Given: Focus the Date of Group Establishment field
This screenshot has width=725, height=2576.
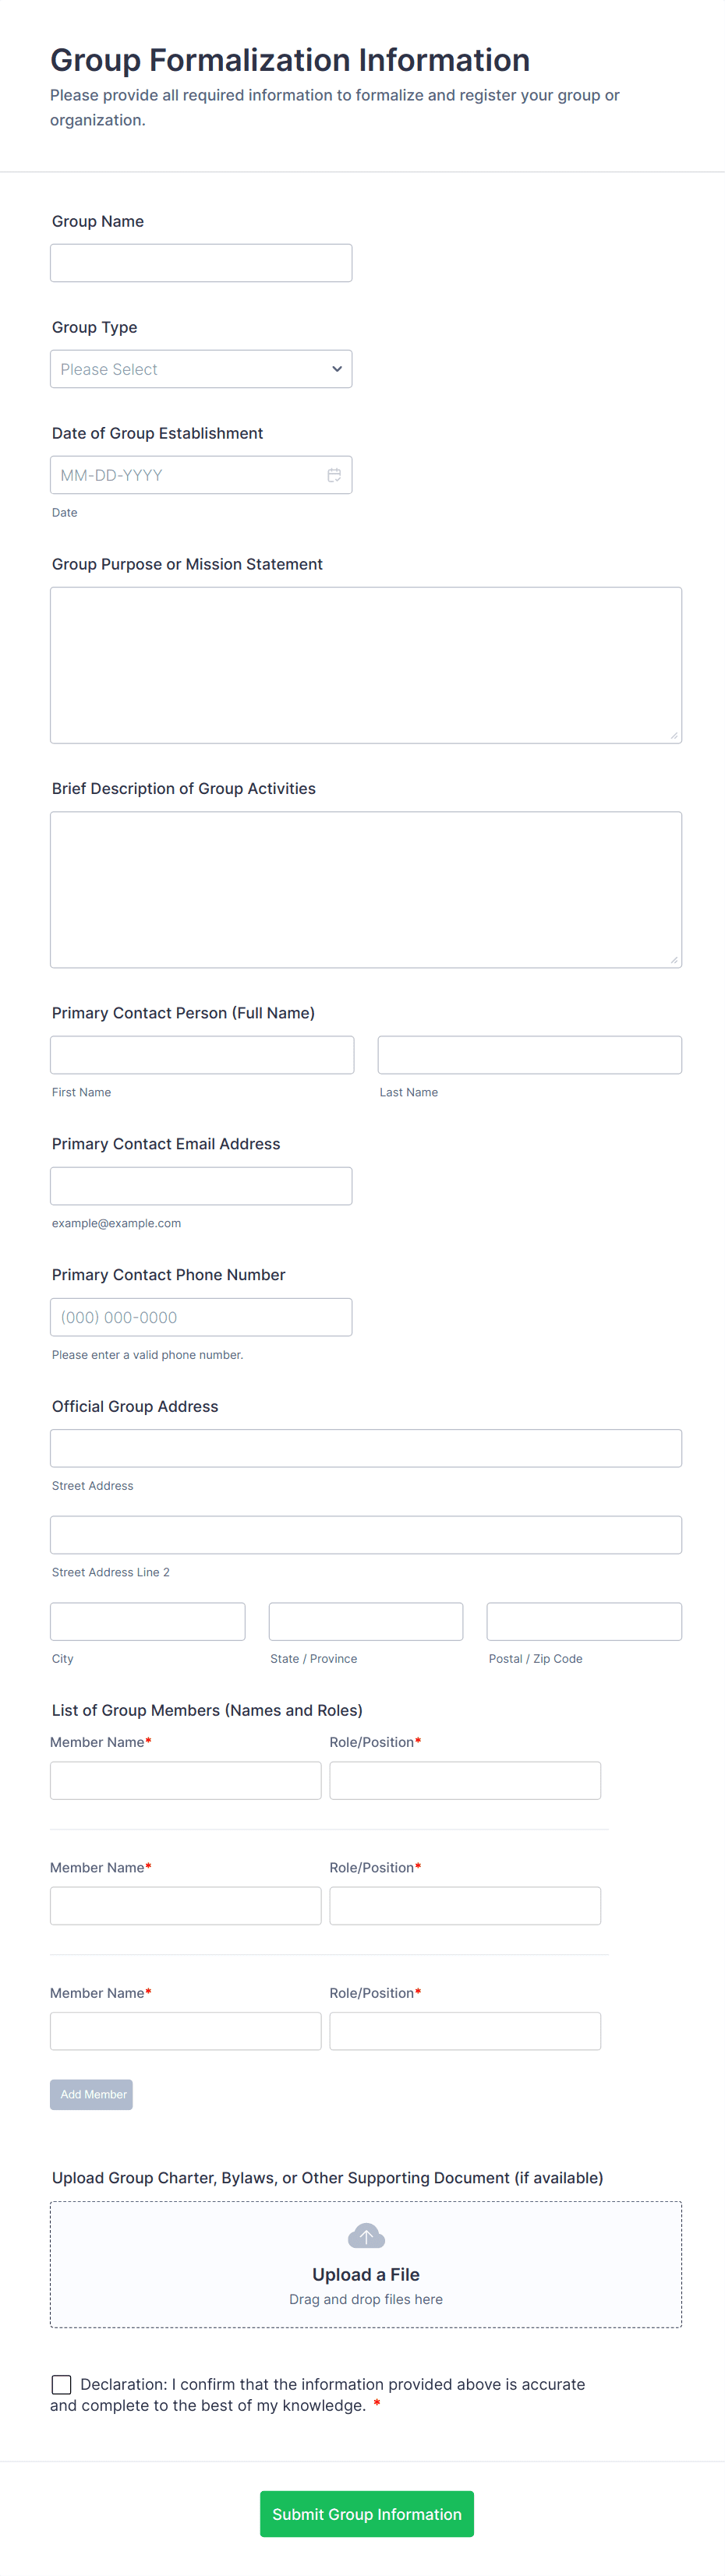Looking at the screenshot, I should coord(185,475).
